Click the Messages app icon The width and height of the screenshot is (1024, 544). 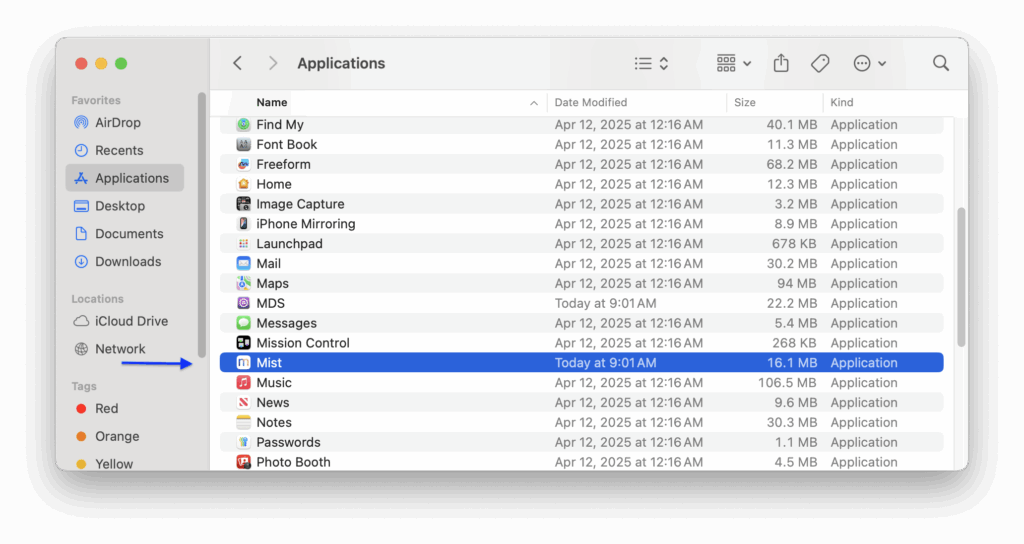pyautogui.click(x=244, y=323)
